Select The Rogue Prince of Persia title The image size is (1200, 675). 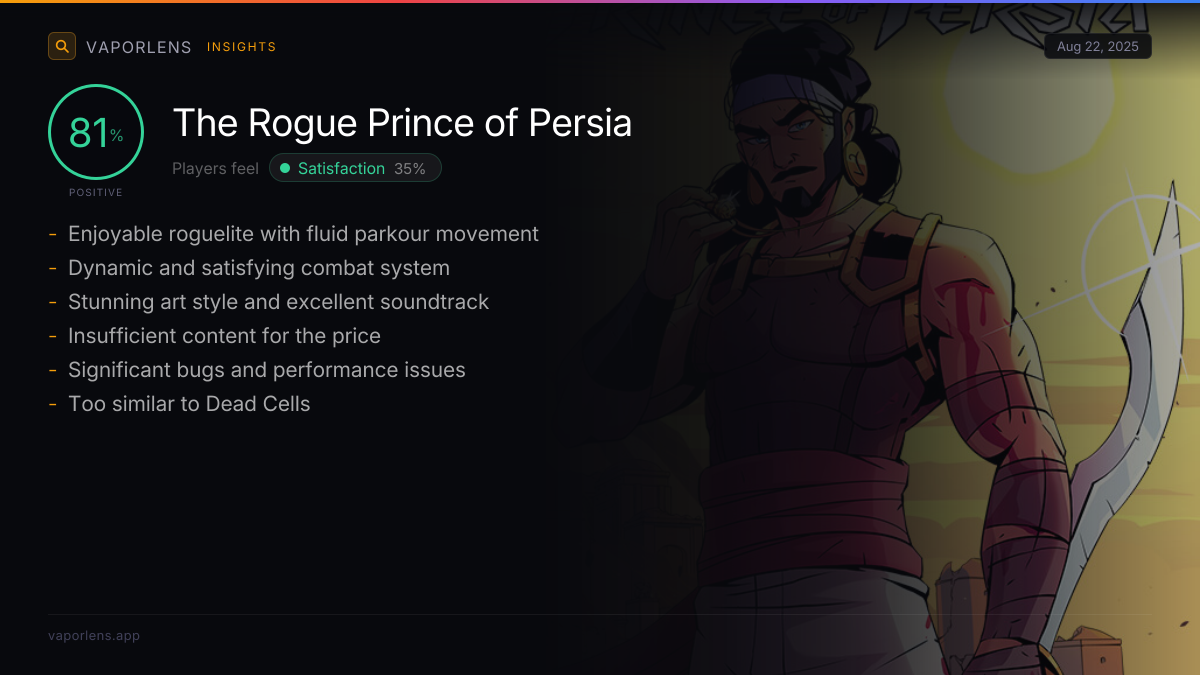402,123
